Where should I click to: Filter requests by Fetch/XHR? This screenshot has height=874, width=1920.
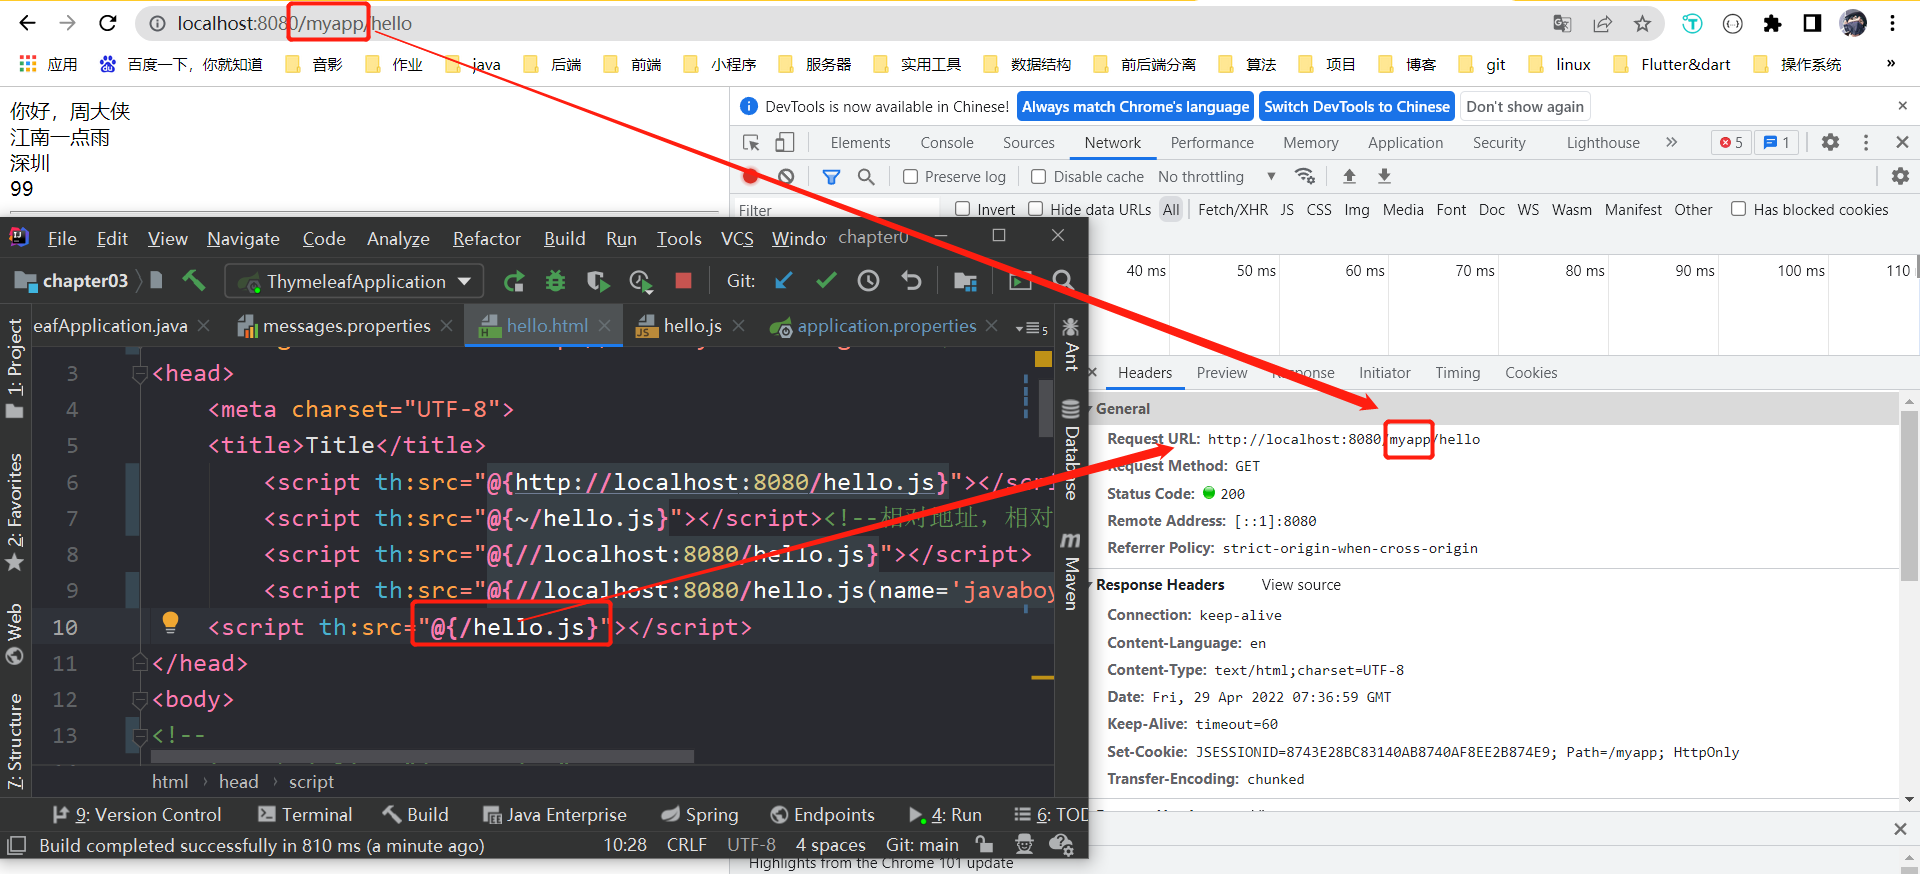(x=1233, y=210)
